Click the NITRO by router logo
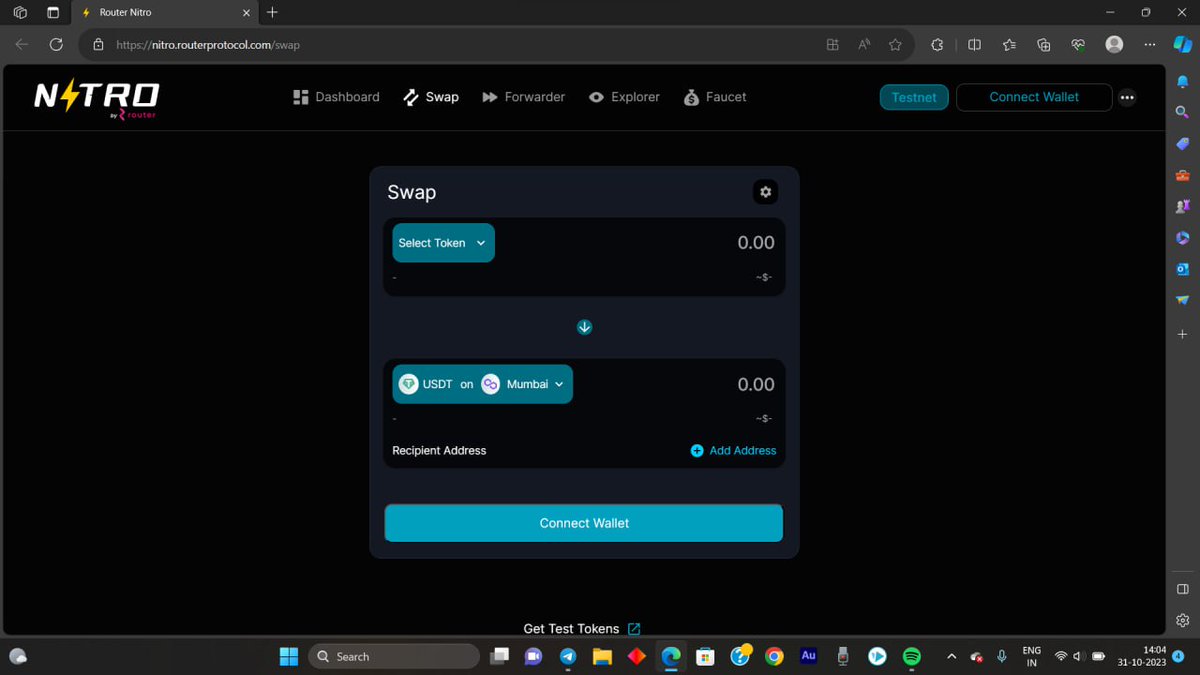 pyautogui.click(x=96, y=99)
